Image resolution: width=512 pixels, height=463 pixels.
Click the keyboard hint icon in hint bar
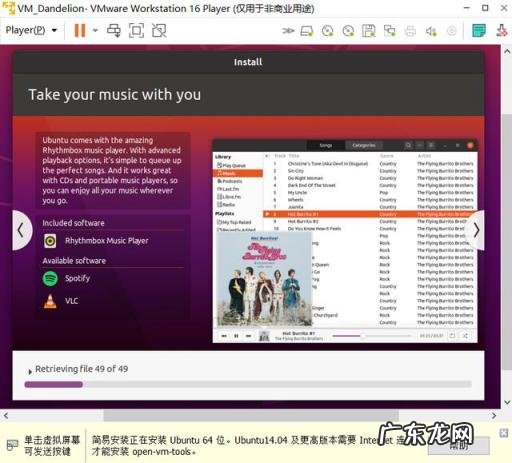click(12, 446)
